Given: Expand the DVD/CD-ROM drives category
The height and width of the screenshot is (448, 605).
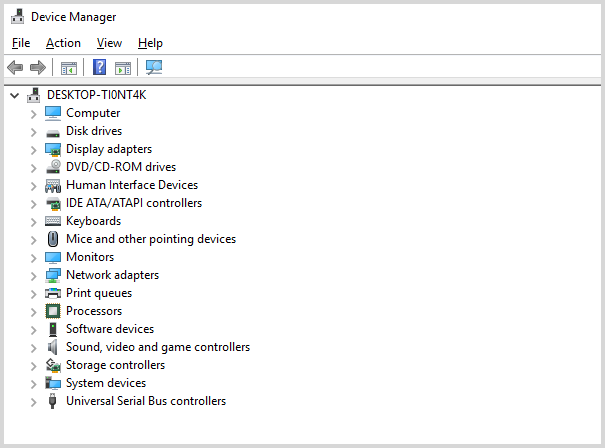Looking at the screenshot, I should [34, 168].
